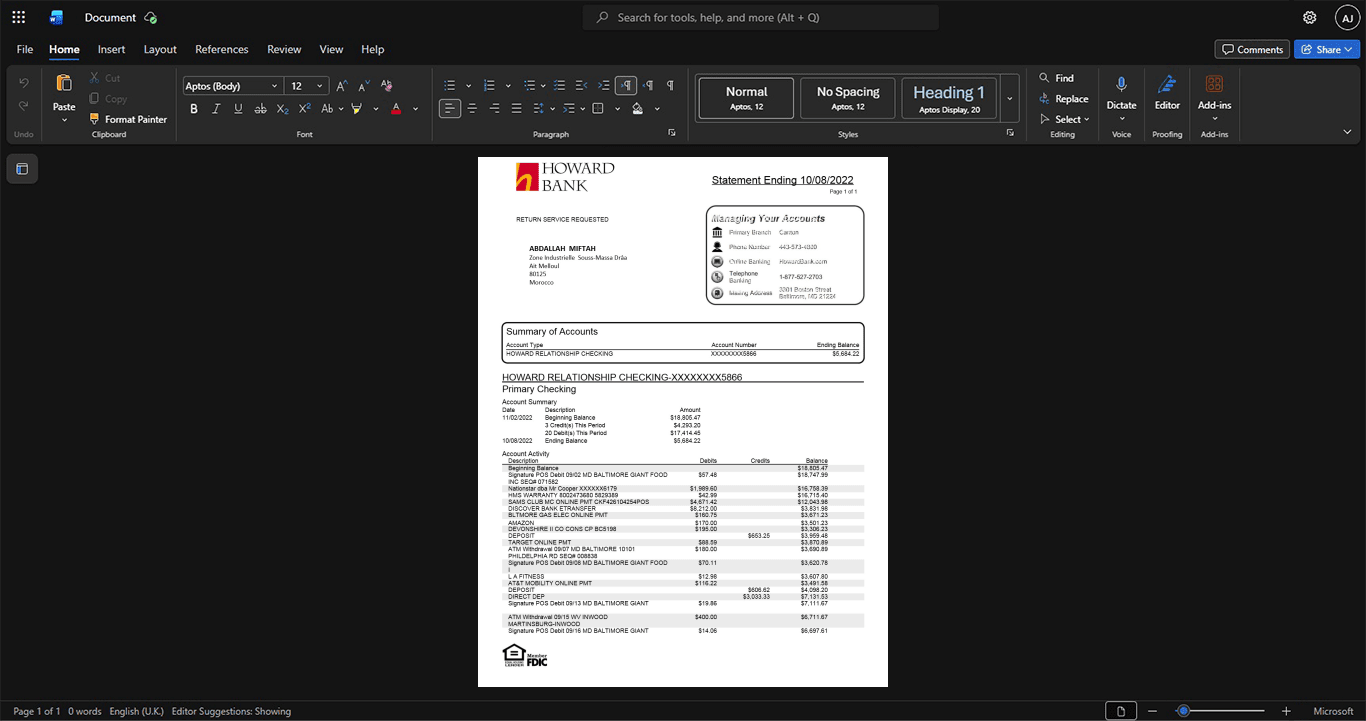Viewport: 1366px width, 721px height.
Task: Justify the paragraph text
Action: click(x=516, y=109)
